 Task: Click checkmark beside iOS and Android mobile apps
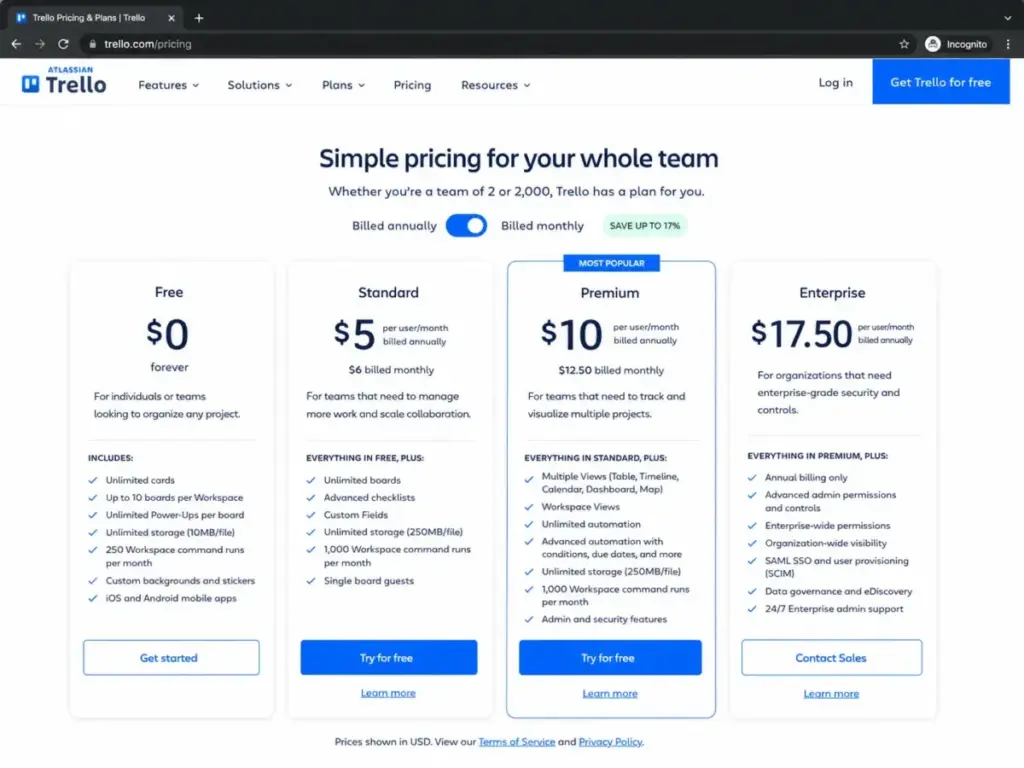pyautogui.click(x=93, y=598)
